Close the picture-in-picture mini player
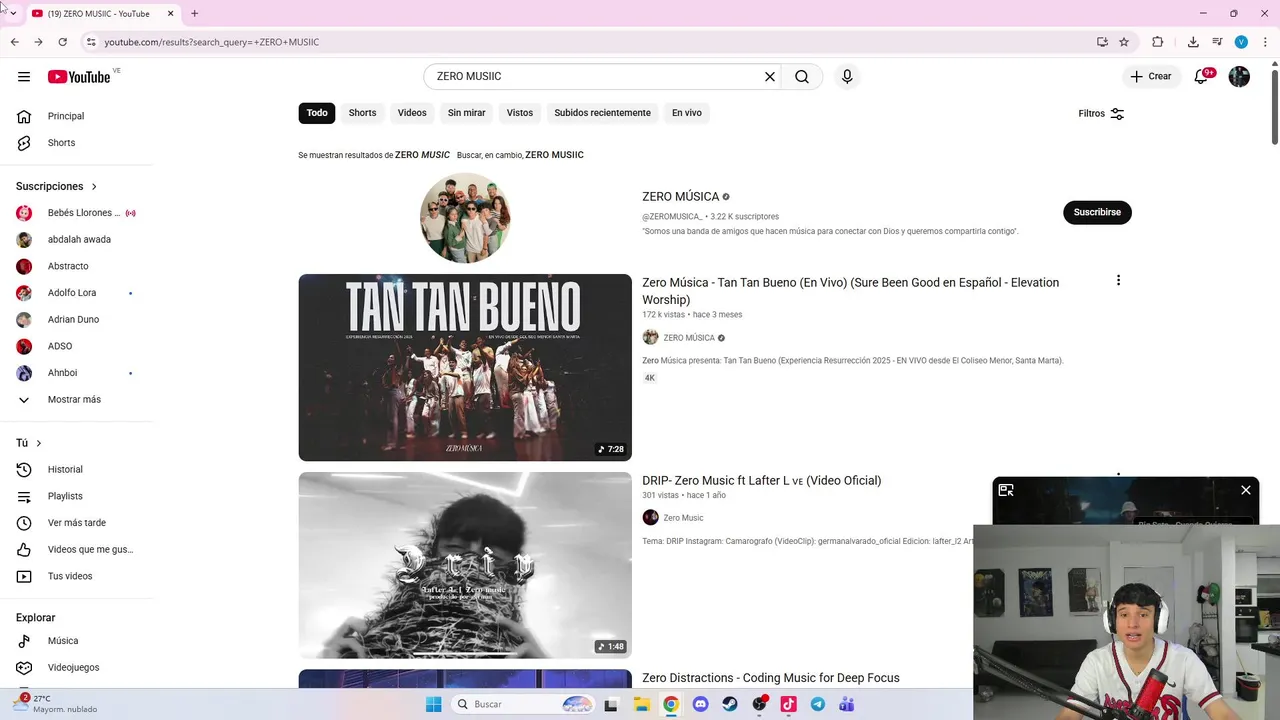 (1246, 490)
